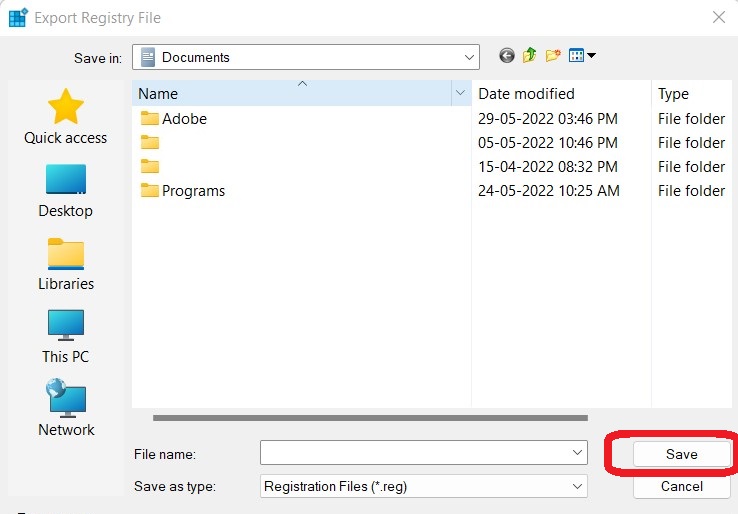Select This PC in sidebar
This screenshot has height=514, width=738.
click(x=66, y=337)
